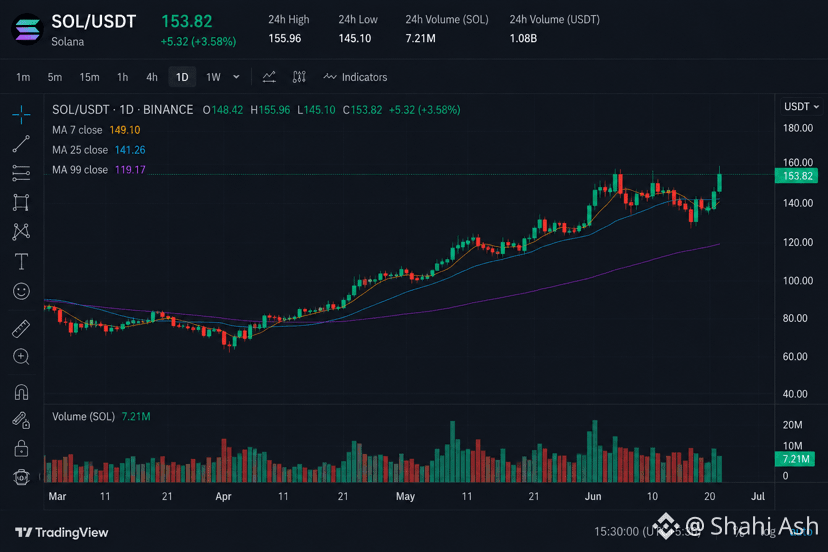Click the MA 25 close indicator label
The image size is (828, 552).
pos(80,150)
